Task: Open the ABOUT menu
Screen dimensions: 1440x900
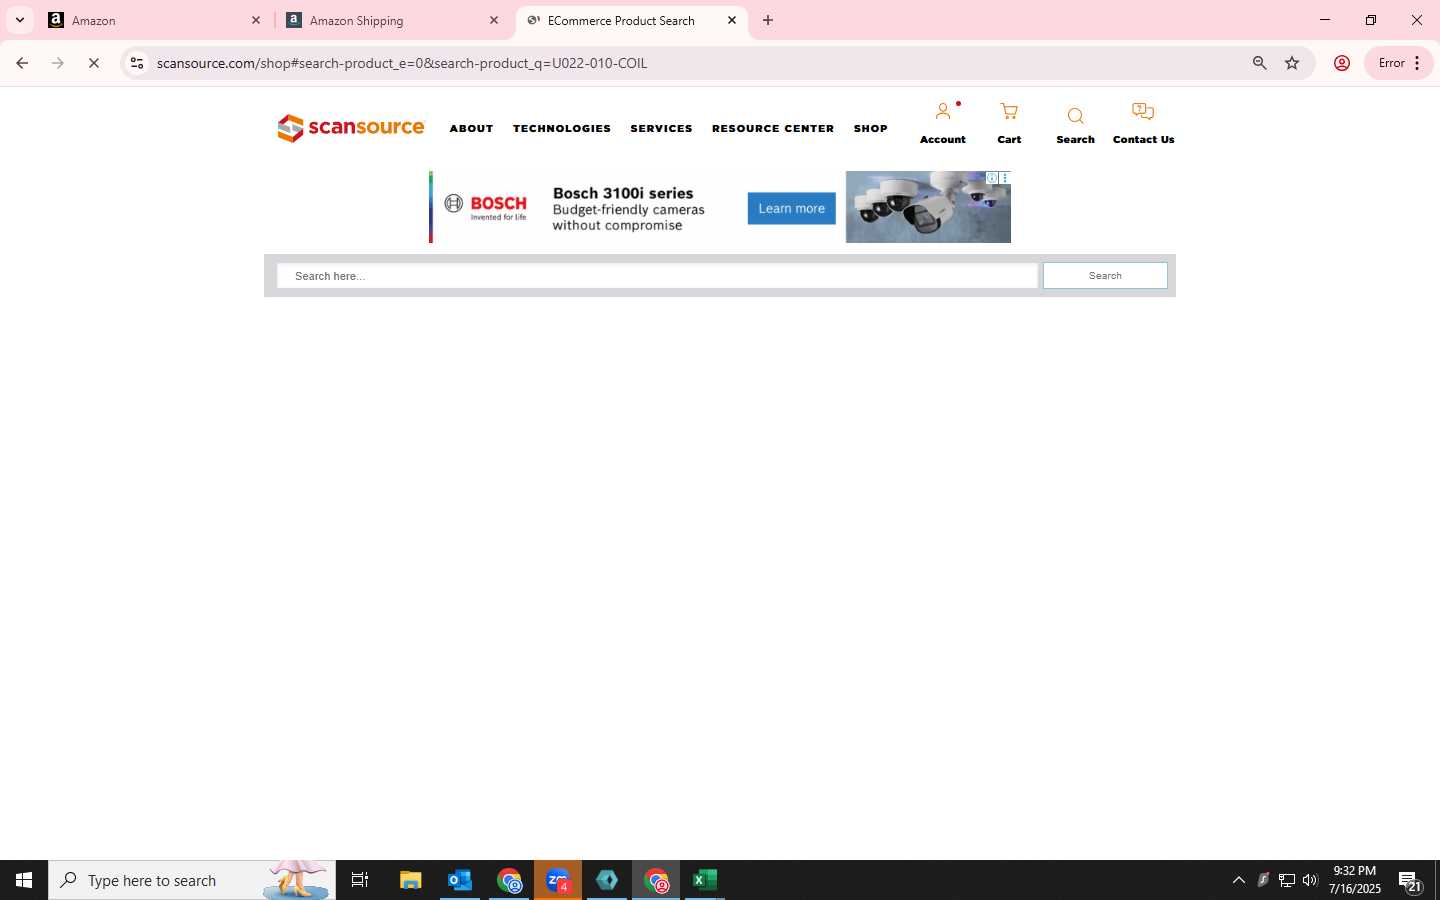Action: point(471,128)
